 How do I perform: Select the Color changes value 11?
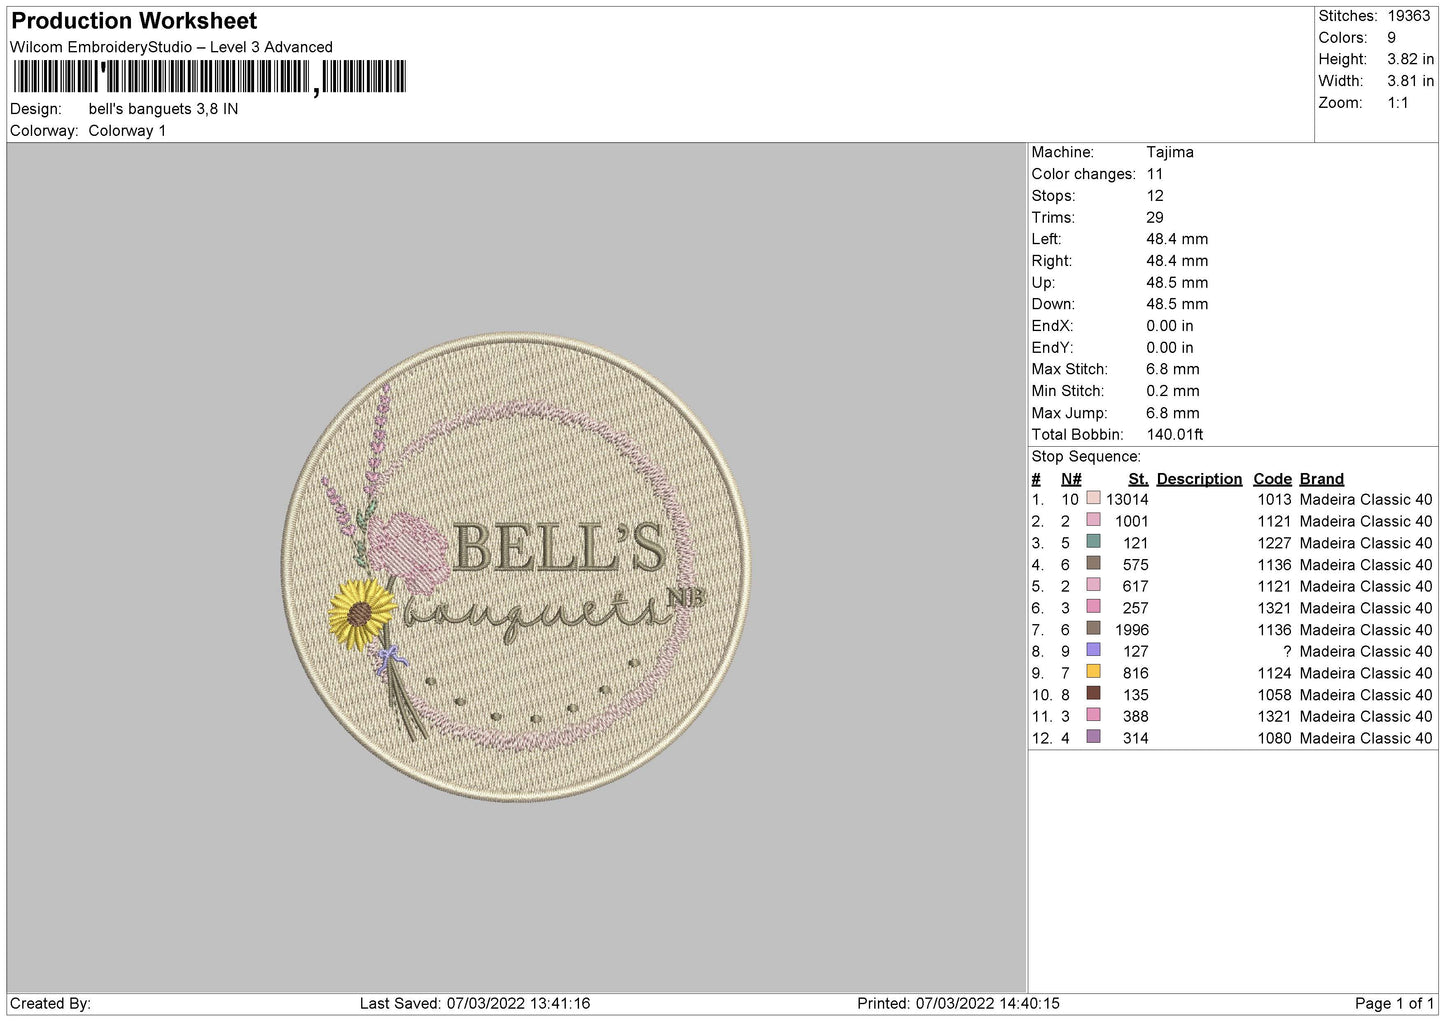click(1154, 174)
